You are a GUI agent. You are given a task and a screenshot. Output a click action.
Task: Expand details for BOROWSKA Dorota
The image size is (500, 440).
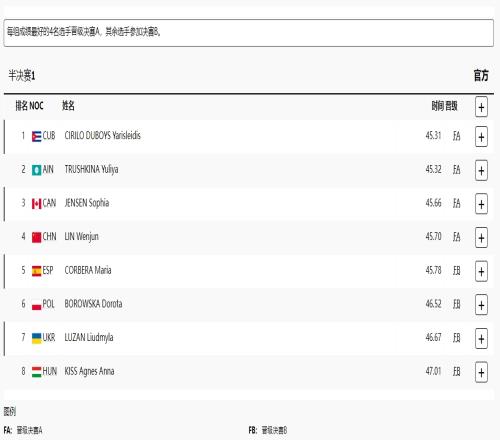pos(481,305)
